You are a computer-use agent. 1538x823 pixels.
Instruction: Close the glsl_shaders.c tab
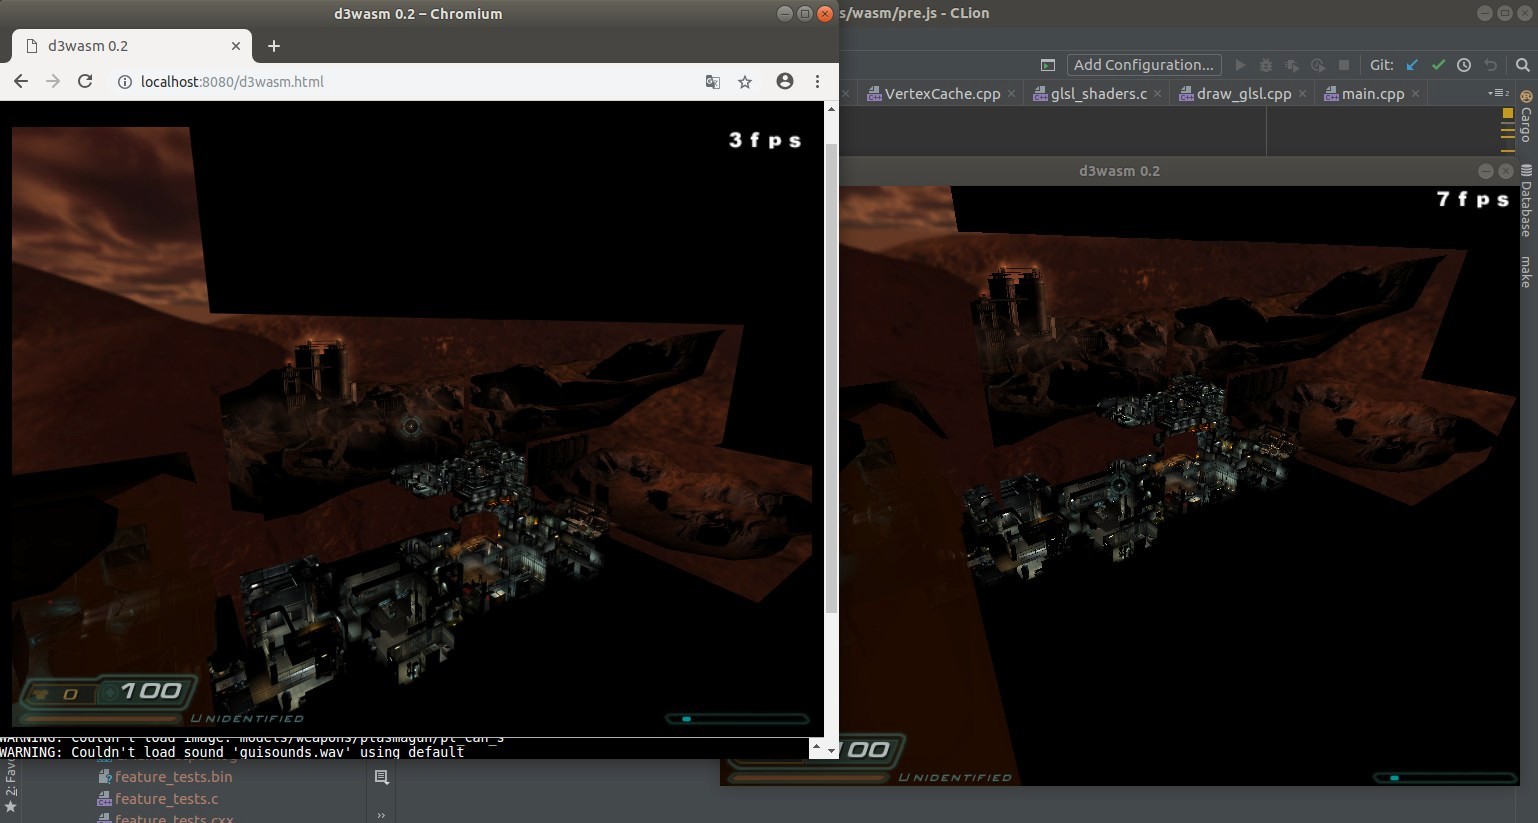[1157, 94]
